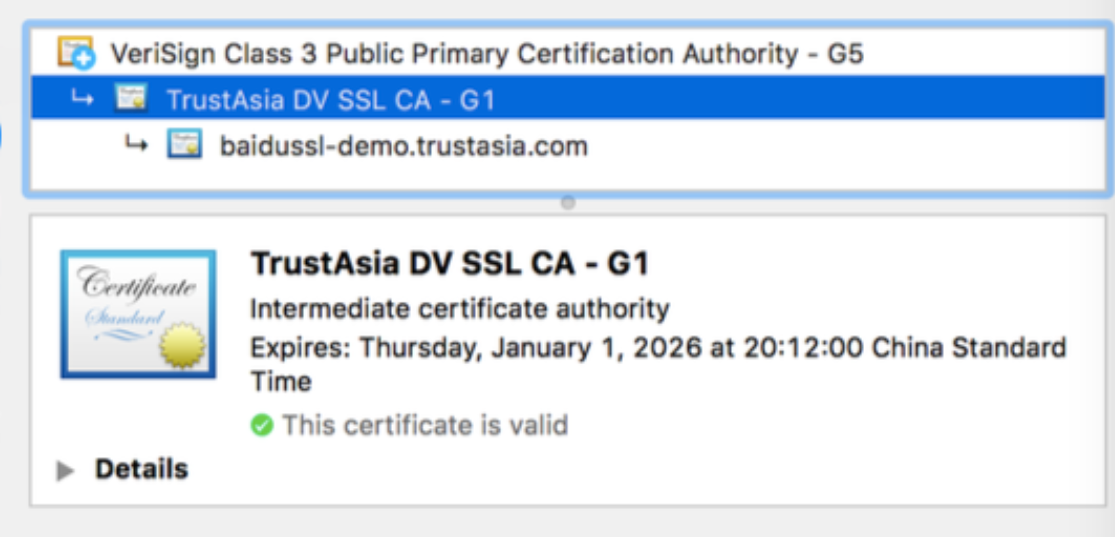The width and height of the screenshot is (1115, 537).
Task: Click the Details label
Action: point(141,469)
